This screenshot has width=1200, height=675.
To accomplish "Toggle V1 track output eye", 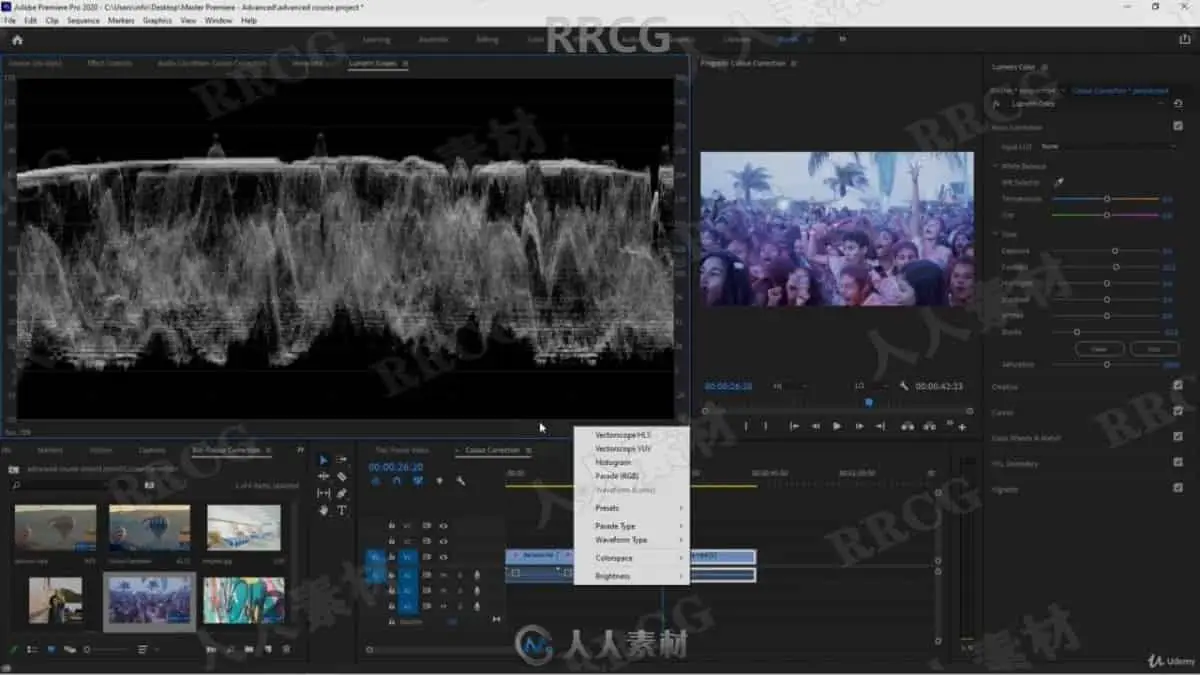I will coord(443,557).
